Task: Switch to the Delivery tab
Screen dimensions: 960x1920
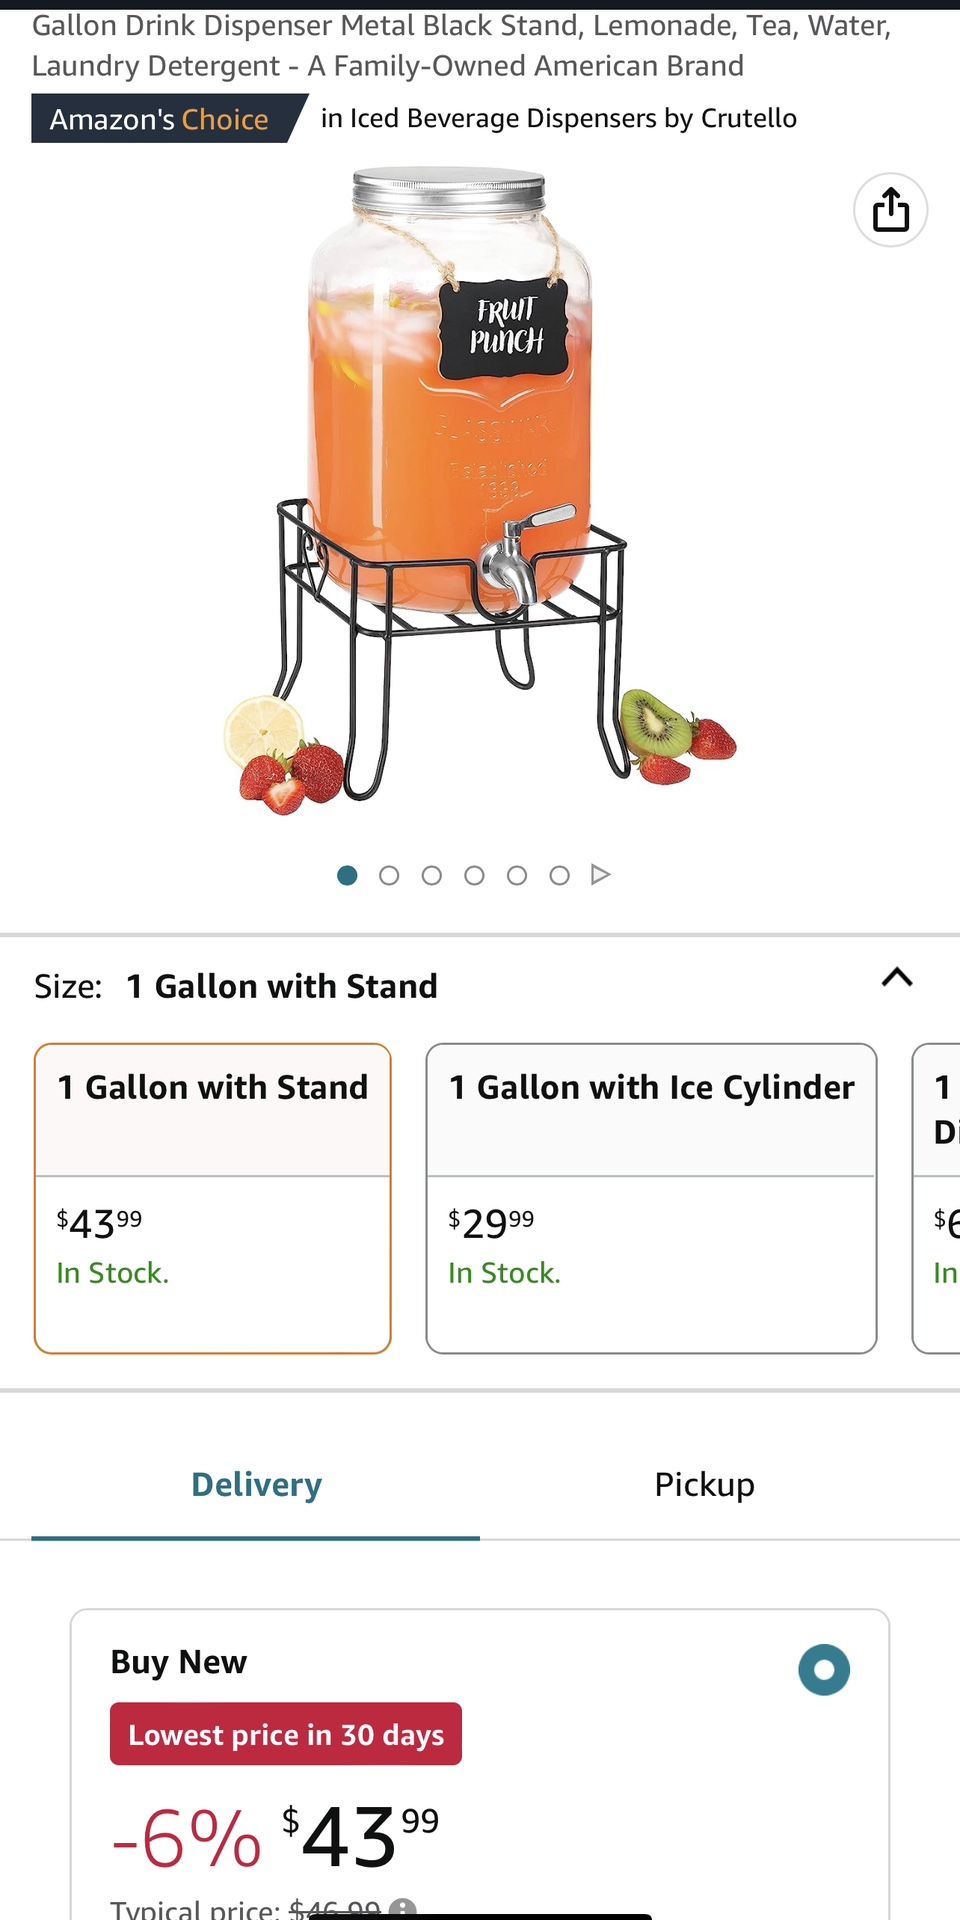Action: pyautogui.click(x=256, y=1485)
